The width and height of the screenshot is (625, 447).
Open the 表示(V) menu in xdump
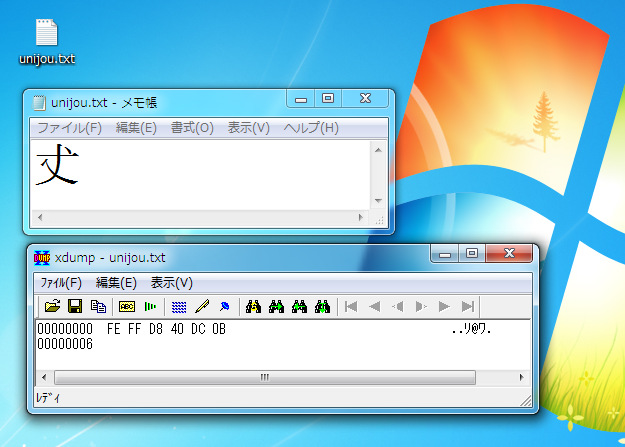coord(171,283)
